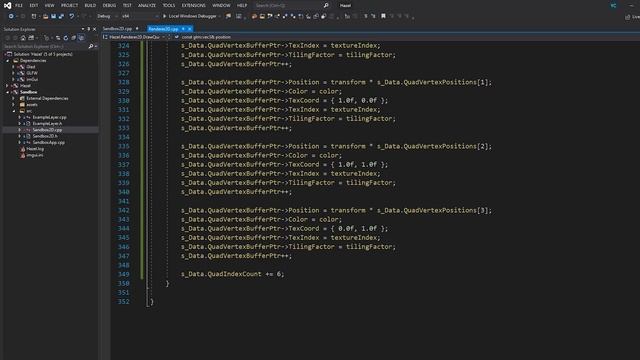This screenshot has width=640, height=360.
Task: Close the Renderer2D.cpp tab
Action: [190, 29]
